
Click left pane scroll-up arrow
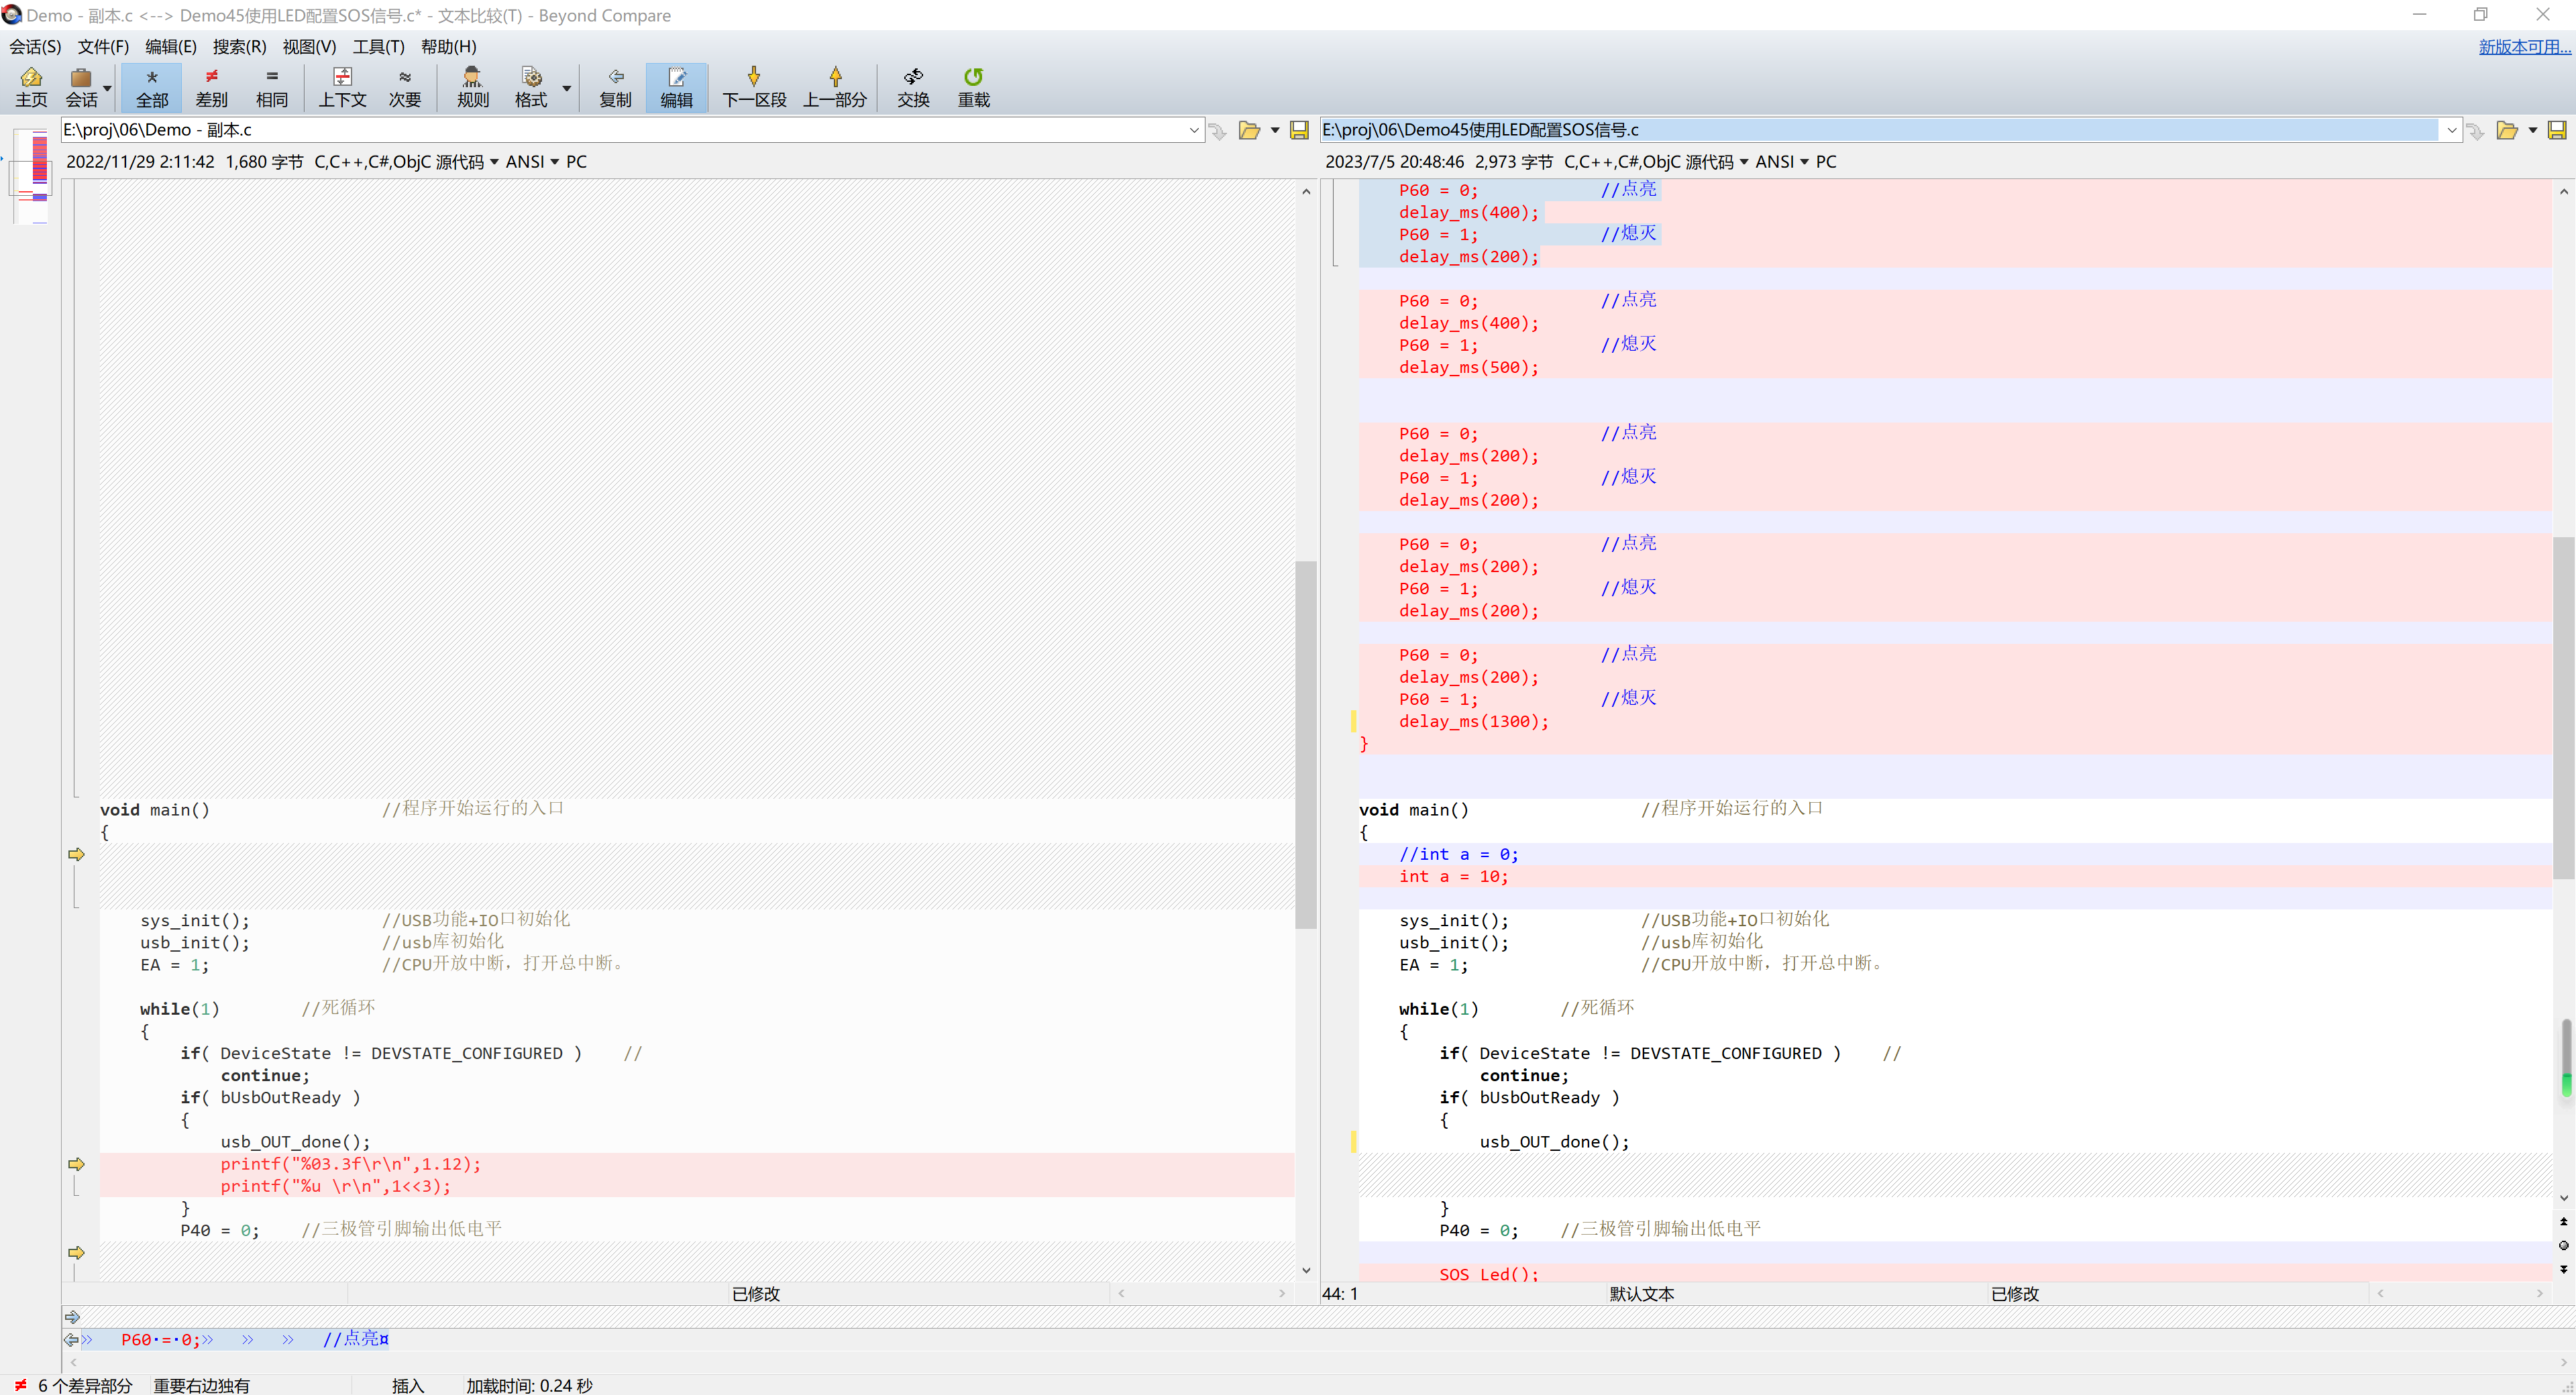(1305, 191)
